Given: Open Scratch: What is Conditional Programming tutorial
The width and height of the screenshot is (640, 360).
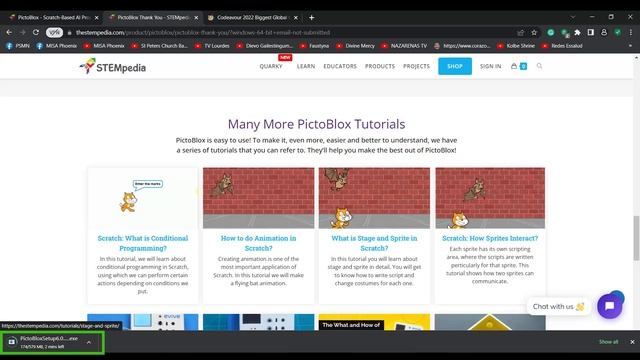Looking at the screenshot, I should (143, 243).
